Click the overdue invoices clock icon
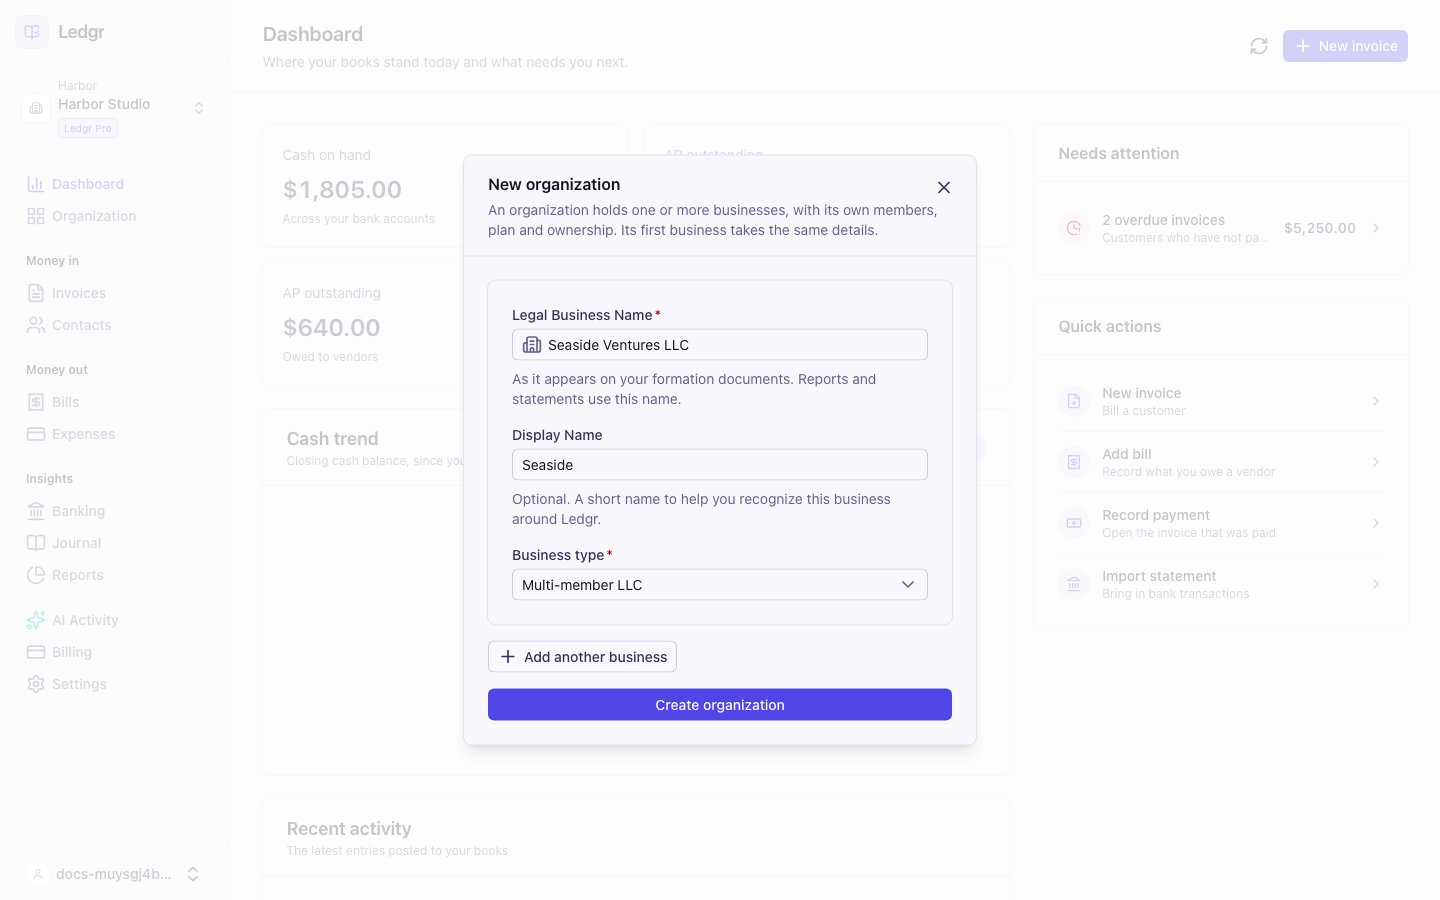Viewport: 1440px width, 900px height. (1074, 228)
